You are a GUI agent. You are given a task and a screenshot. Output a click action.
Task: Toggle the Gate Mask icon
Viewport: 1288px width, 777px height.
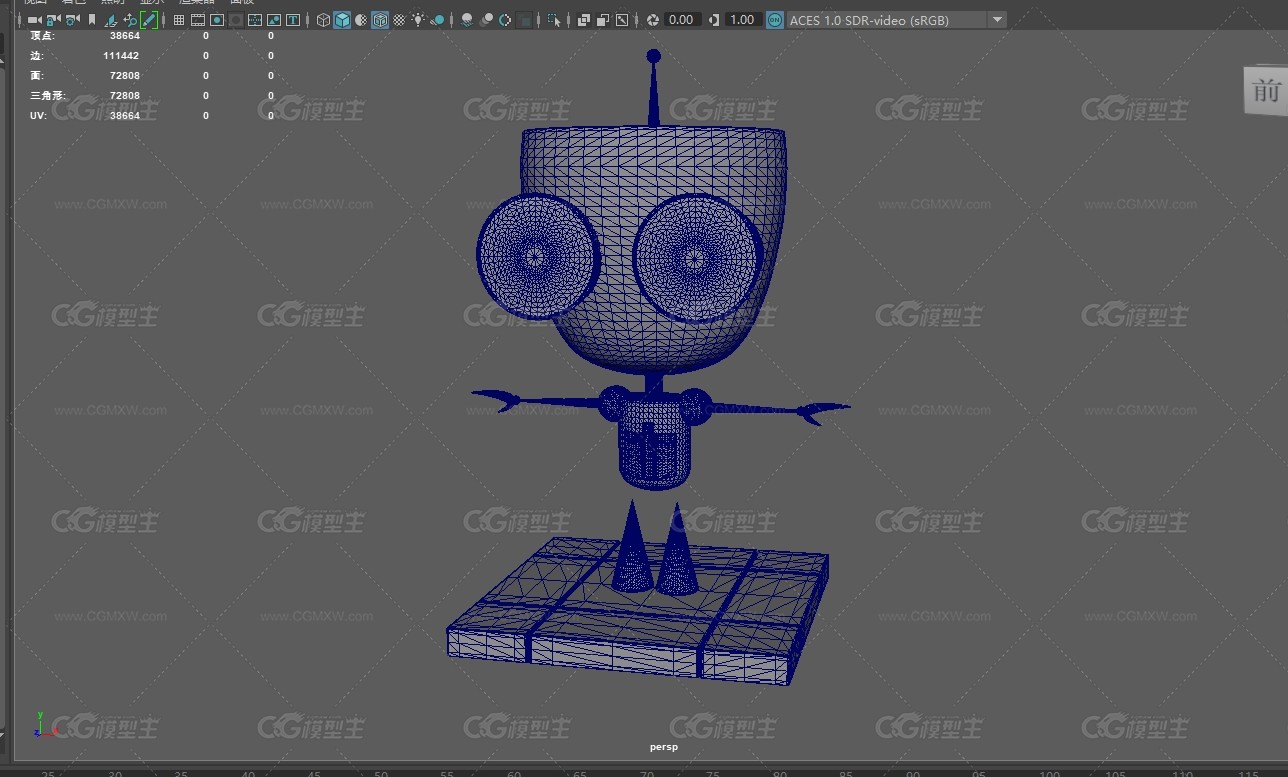click(x=236, y=20)
